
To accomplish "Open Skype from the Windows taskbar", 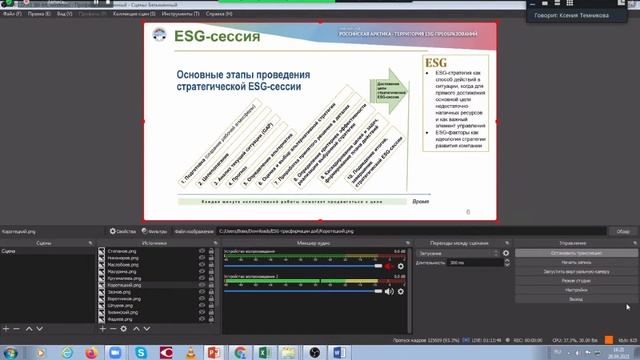I will point(141,352).
